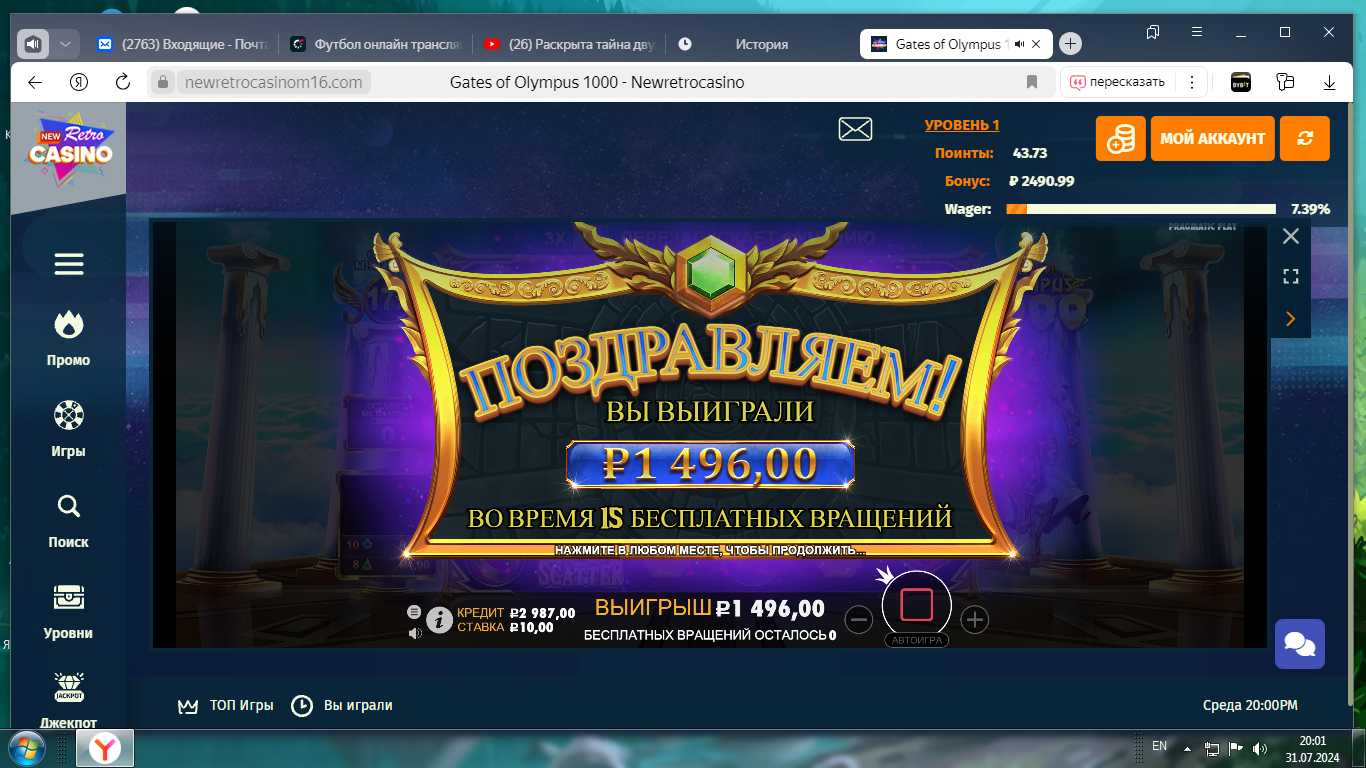Click the address bar URL newretrocasinom16.com
This screenshot has height=768, width=1366.
[274, 82]
